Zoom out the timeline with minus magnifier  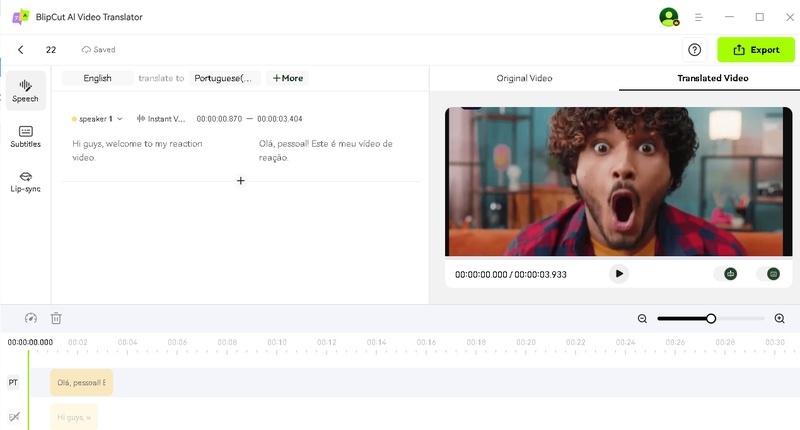[643, 318]
